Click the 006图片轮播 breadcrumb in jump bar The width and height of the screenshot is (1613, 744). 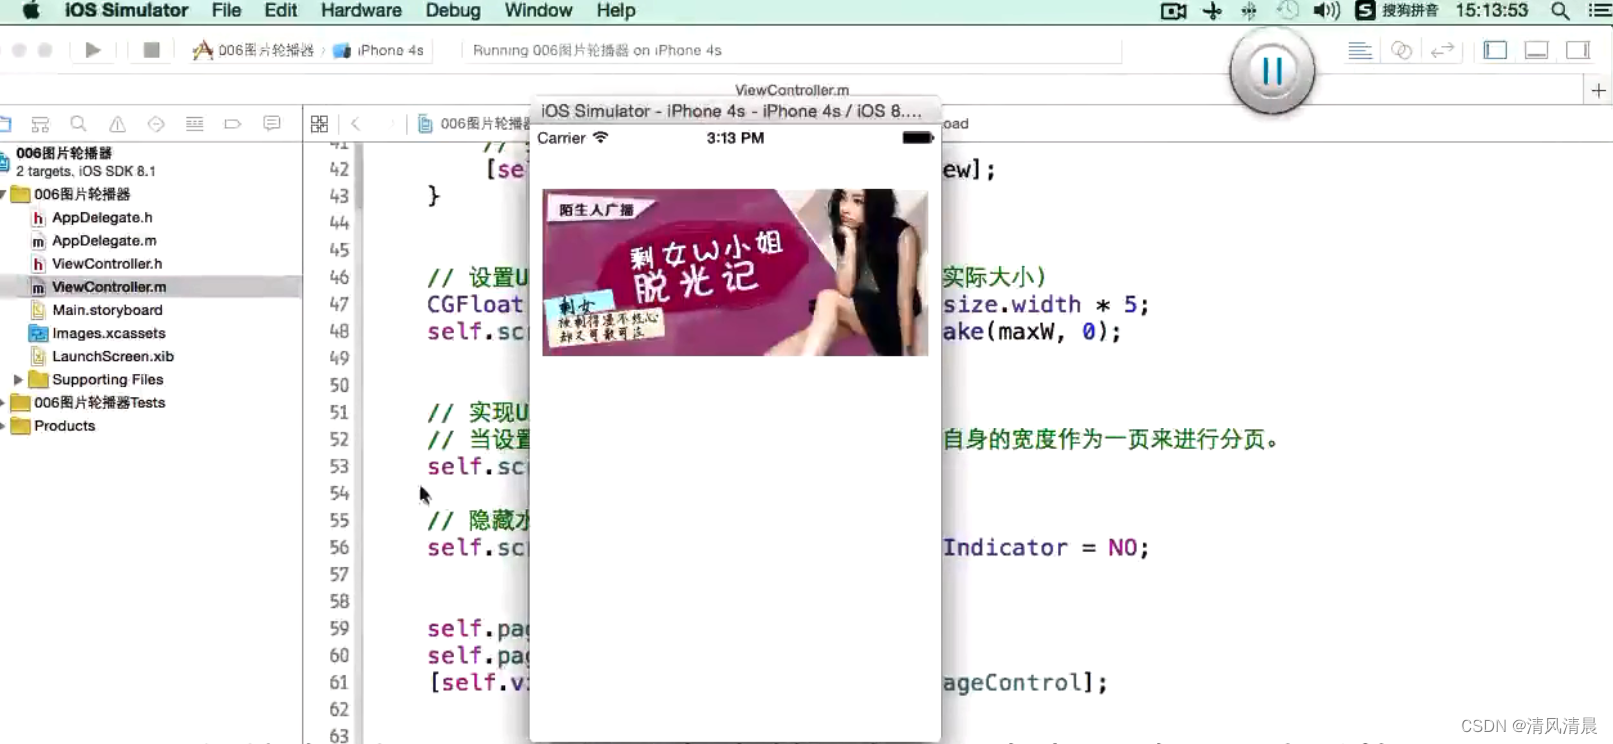(x=474, y=124)
